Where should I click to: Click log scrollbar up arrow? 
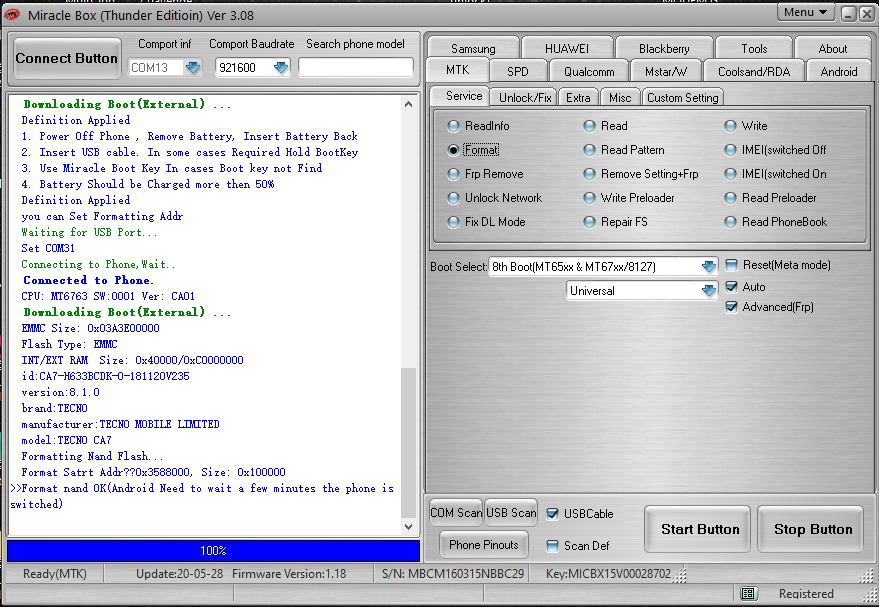click(409, 104)
